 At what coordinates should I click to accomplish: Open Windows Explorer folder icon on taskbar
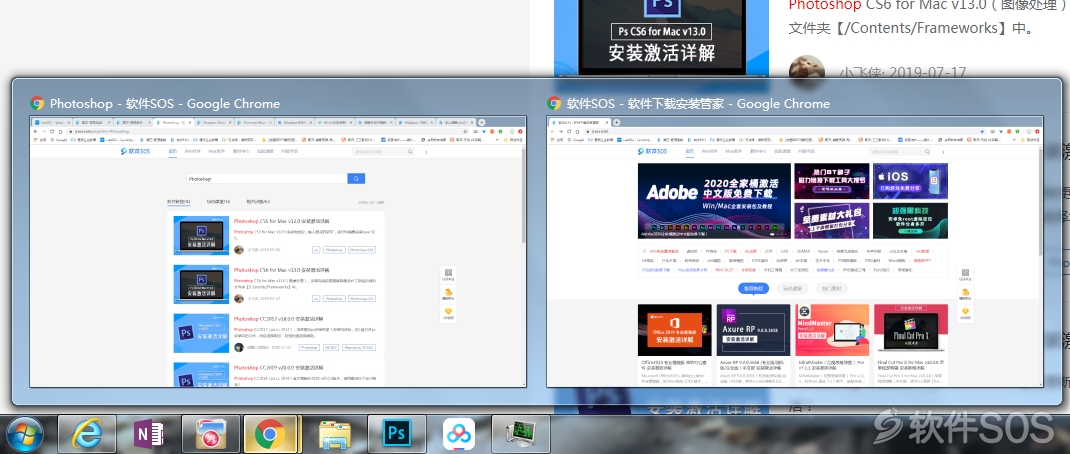click(x=334, y=434)
